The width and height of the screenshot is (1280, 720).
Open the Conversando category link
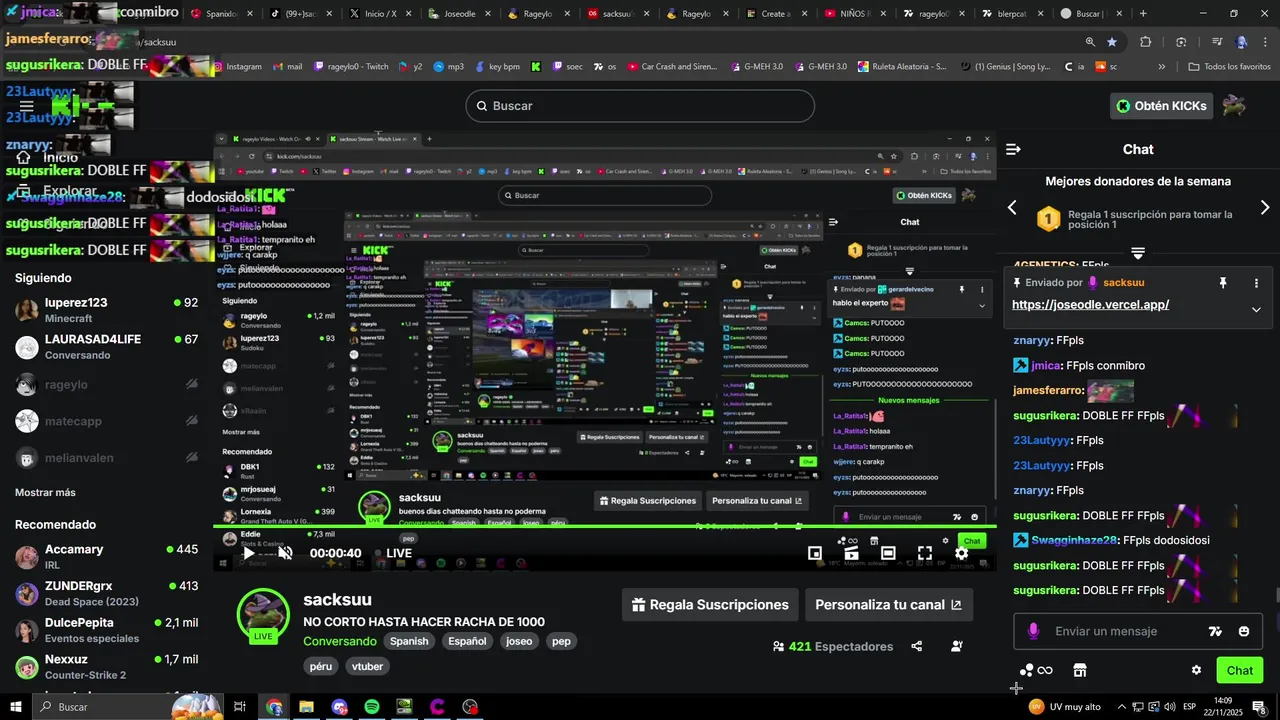click(340, 641)
